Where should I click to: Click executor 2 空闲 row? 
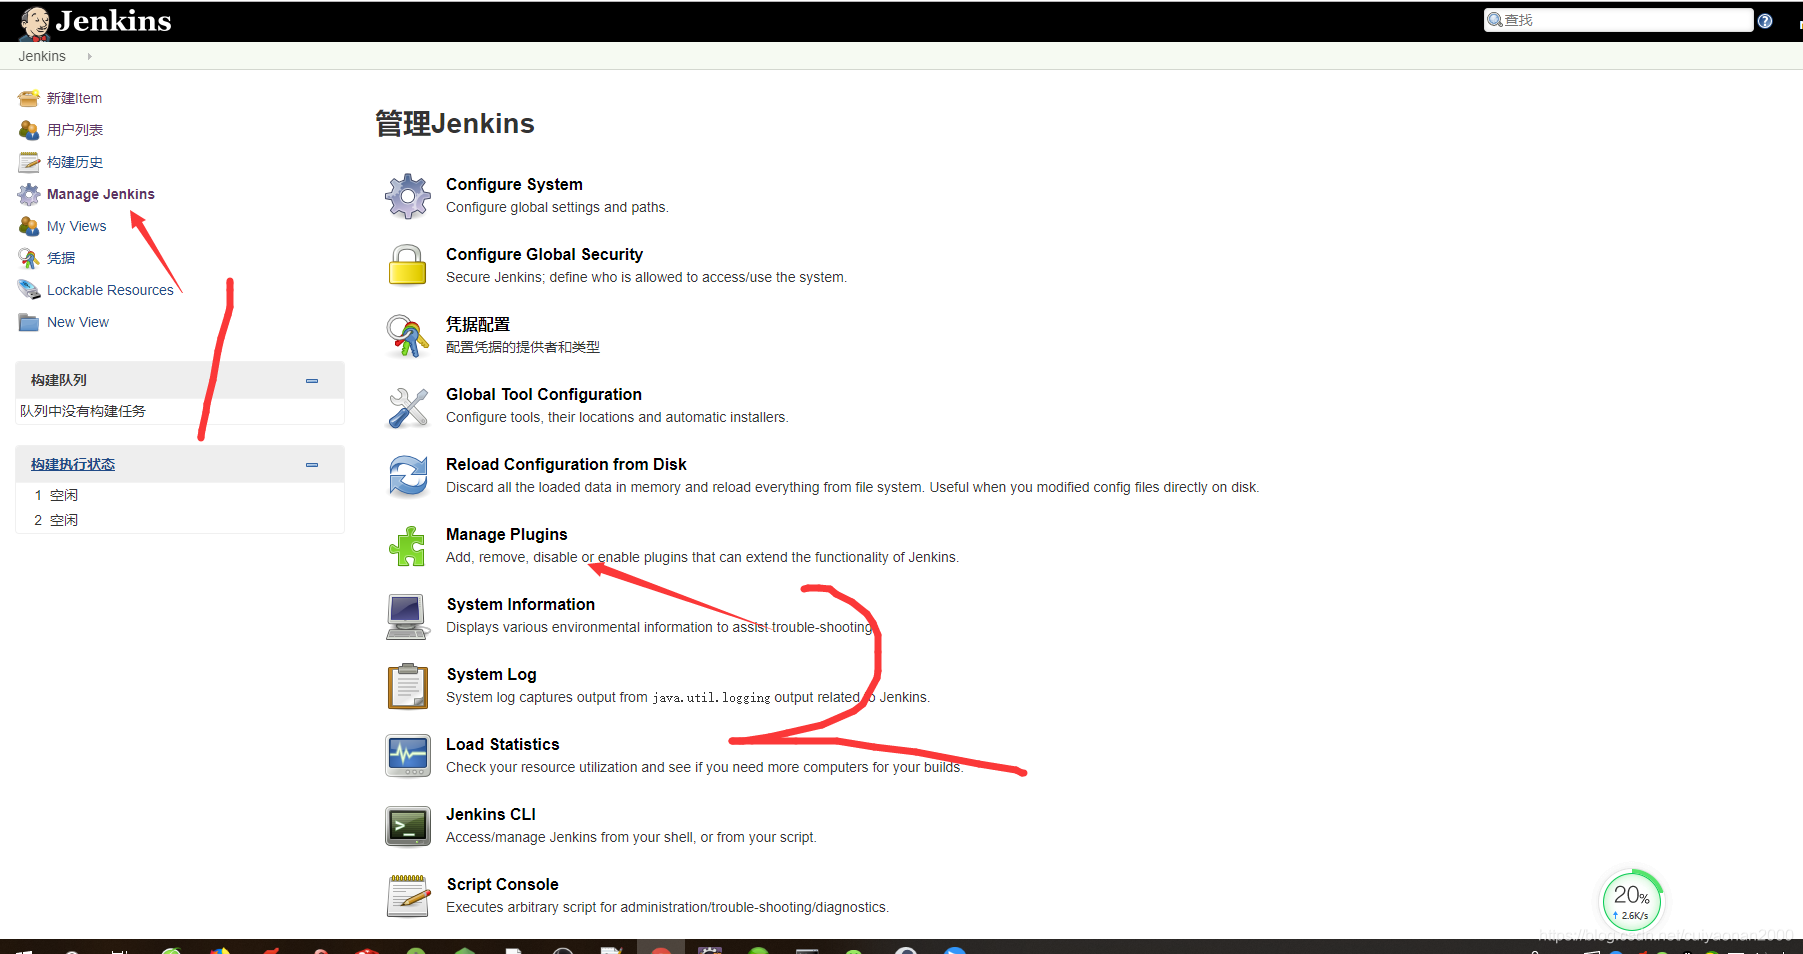(x=180, y=520)
